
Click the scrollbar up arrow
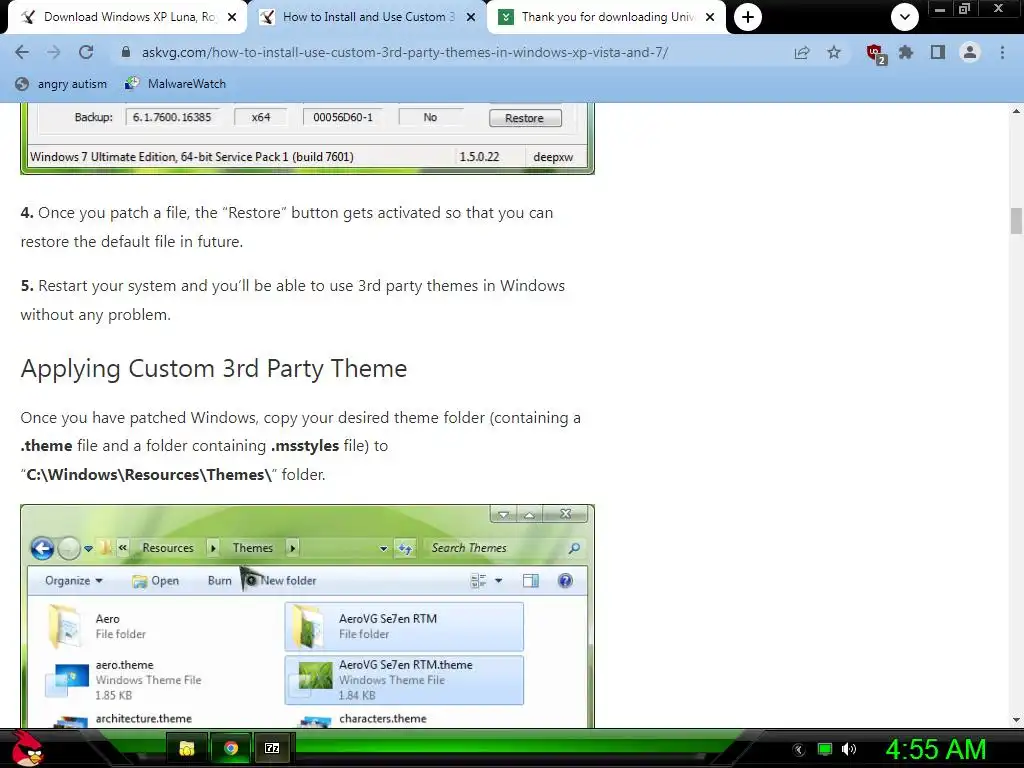[x=1016, y=110]
